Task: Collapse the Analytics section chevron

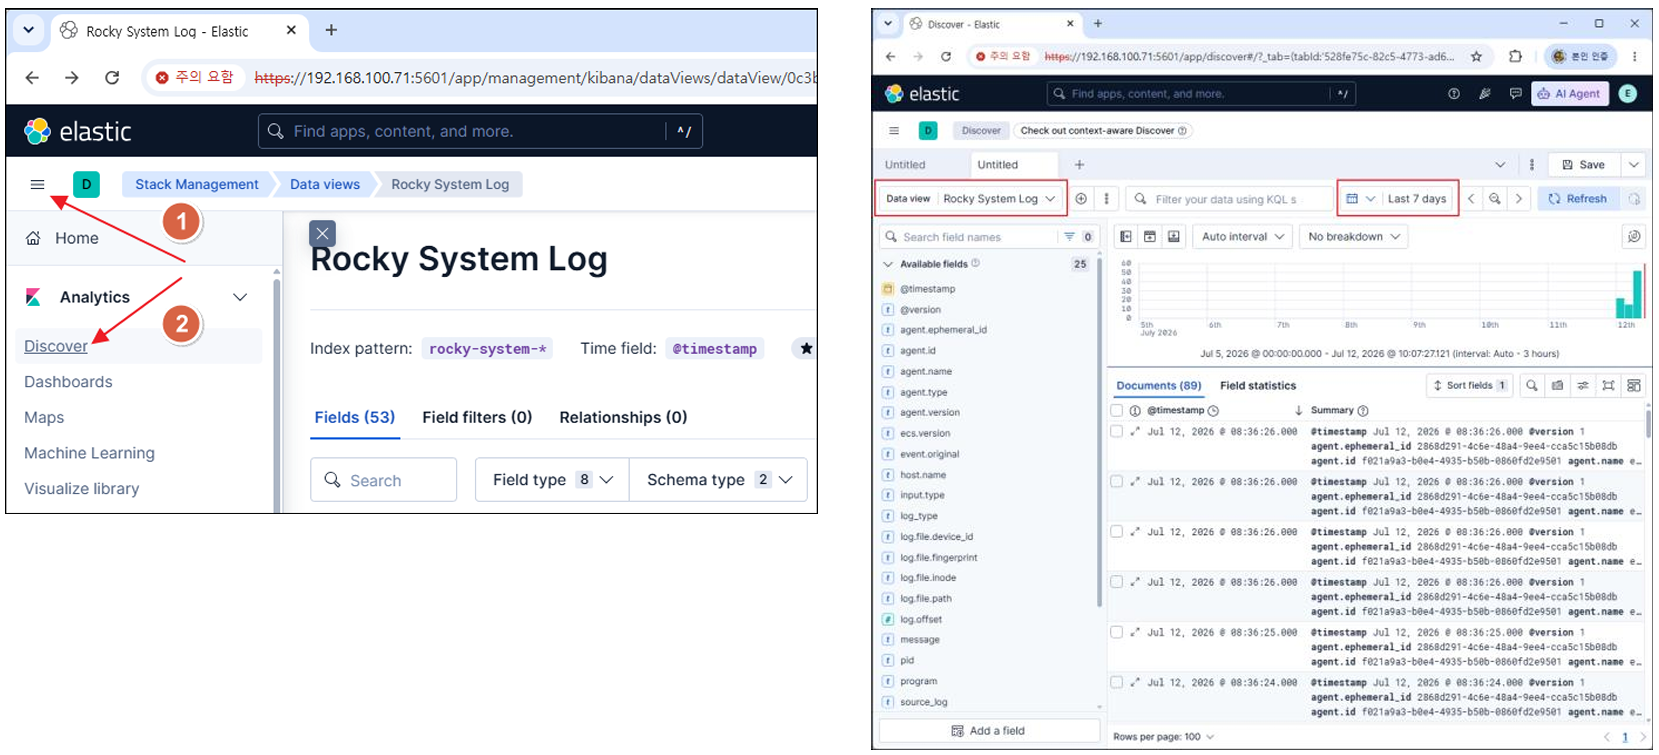Action: pyautogui.click(x=240, y=297)
